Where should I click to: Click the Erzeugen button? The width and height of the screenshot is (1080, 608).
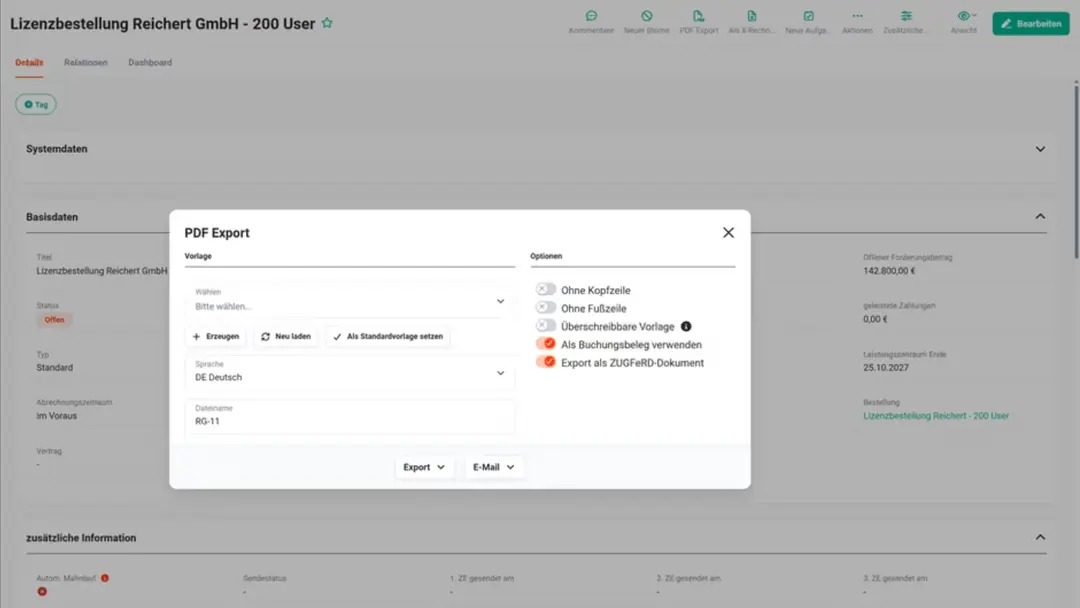[x=216, y=337]
